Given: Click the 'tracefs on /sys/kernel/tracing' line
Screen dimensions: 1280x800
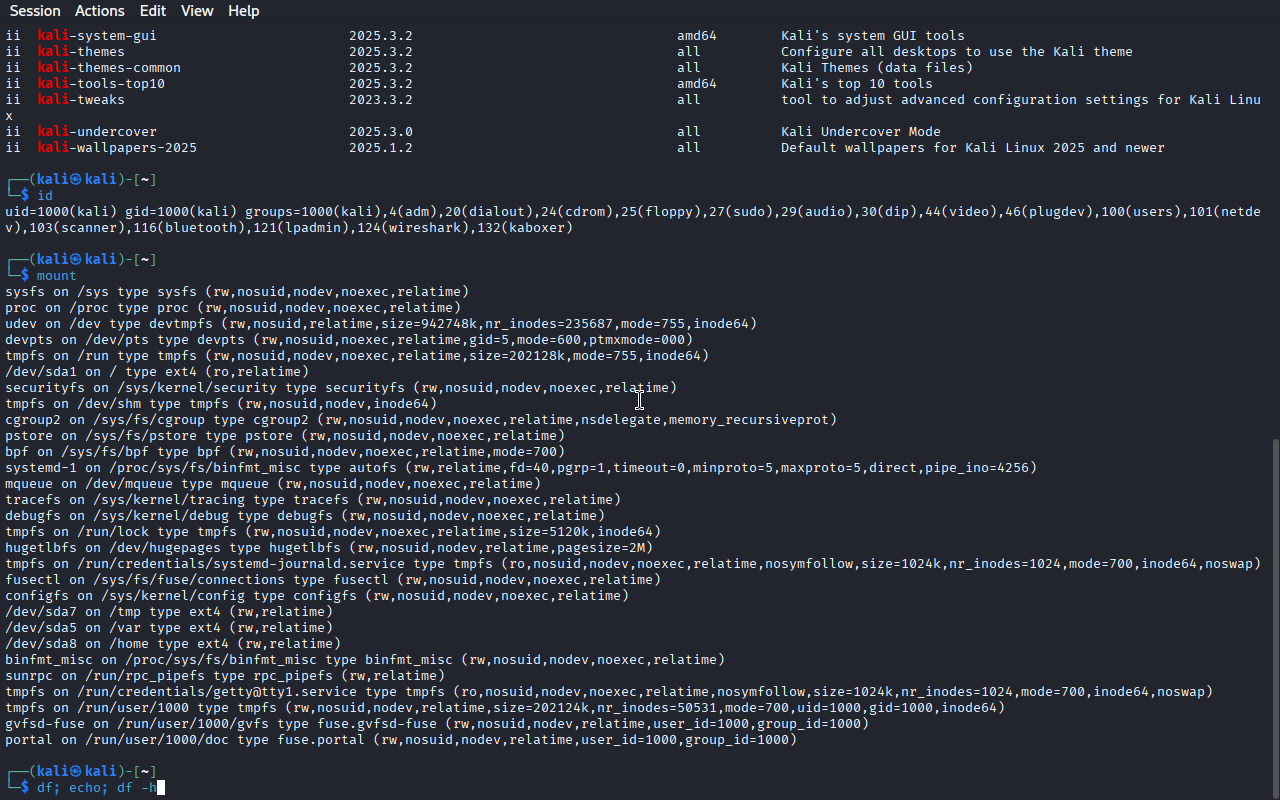Looking at the screenshot, I should (x=313, y=500).
